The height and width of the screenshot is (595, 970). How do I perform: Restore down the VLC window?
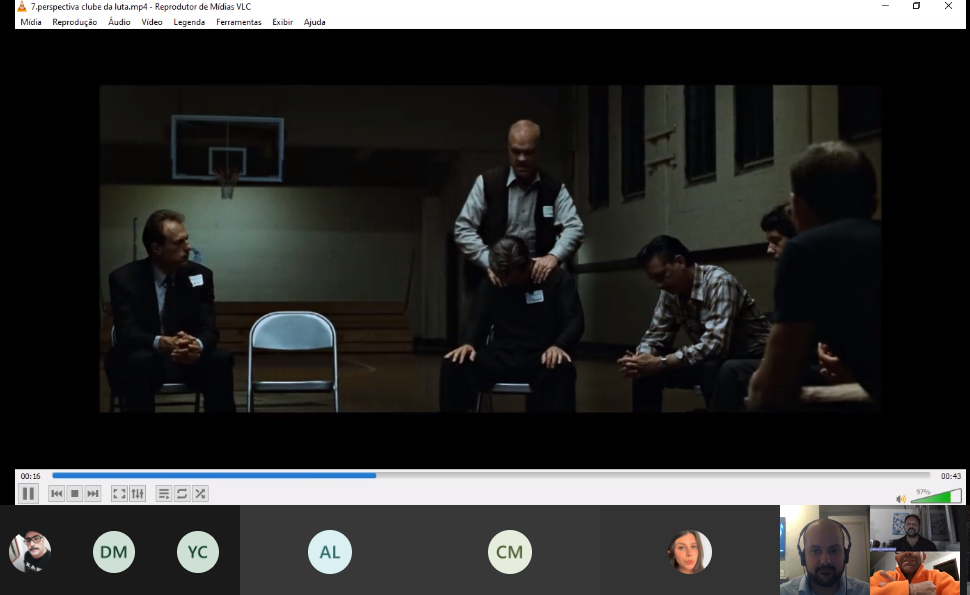tap(916, 6)
